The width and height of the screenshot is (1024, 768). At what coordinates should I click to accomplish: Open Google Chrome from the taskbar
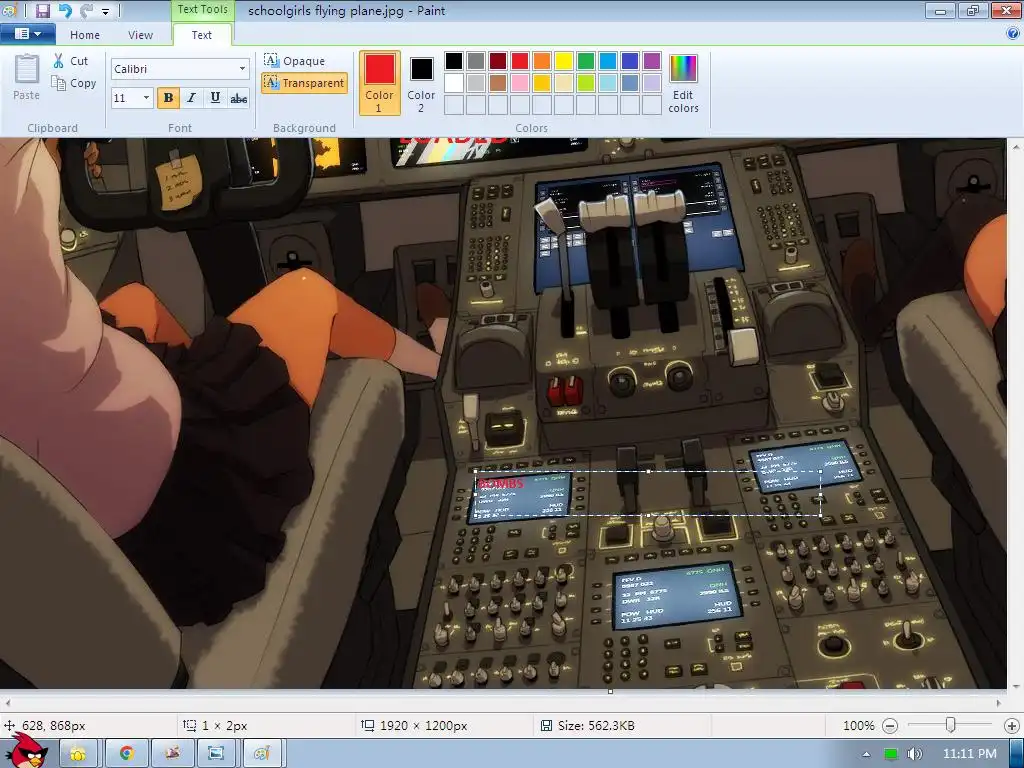[127, 754]
